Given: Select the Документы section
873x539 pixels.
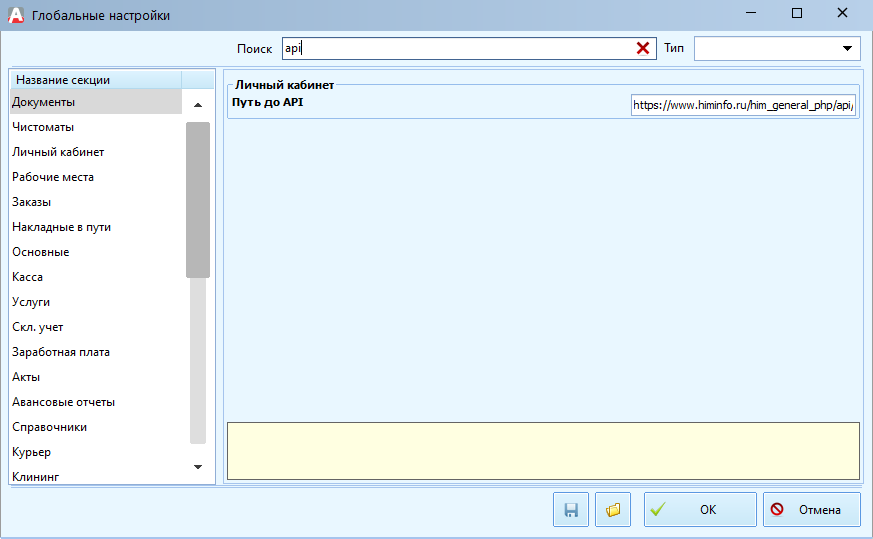Looking at the screenshot, I should pos(43,102).
